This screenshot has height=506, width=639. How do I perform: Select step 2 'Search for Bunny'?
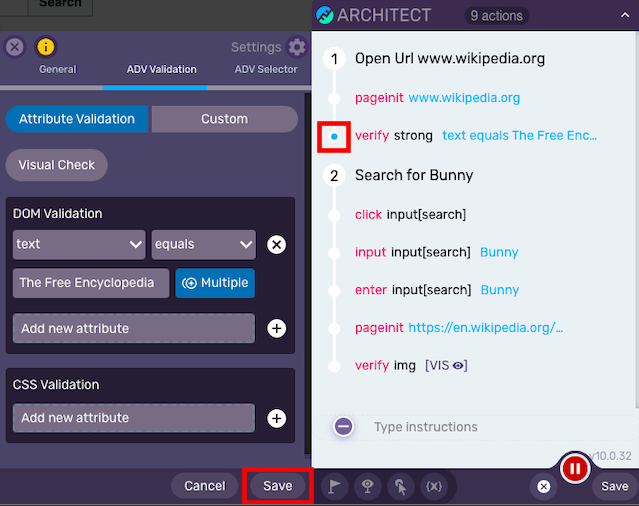[x=414, y=175]
